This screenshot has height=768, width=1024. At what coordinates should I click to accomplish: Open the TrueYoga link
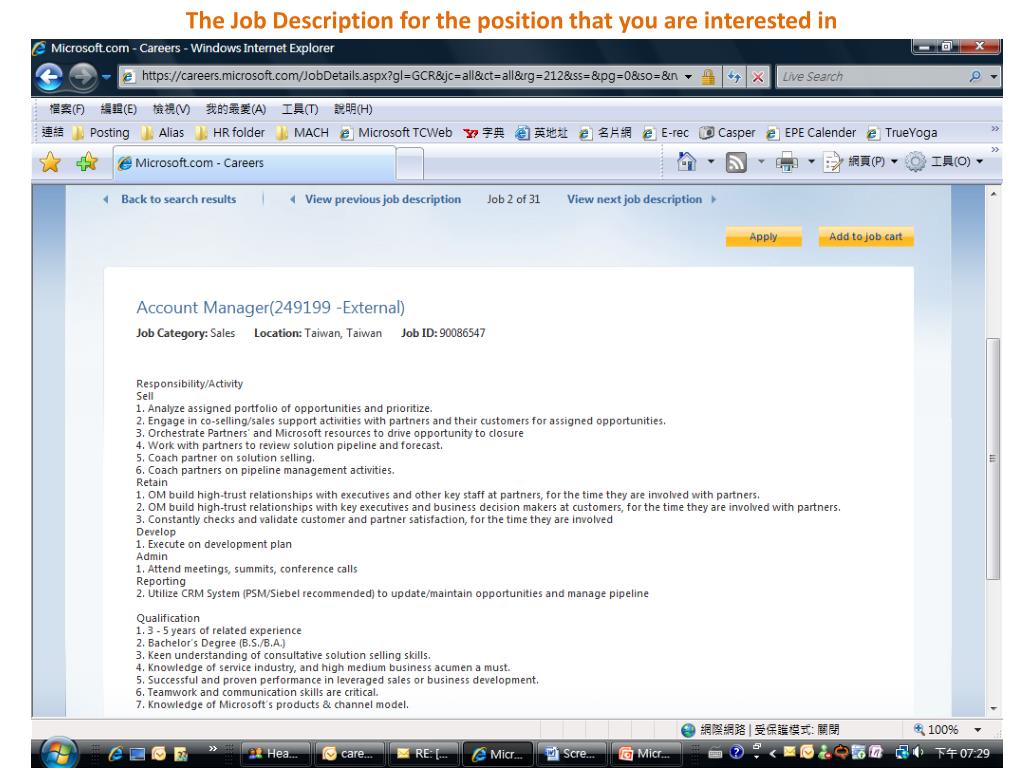click(x=902, y=133)
